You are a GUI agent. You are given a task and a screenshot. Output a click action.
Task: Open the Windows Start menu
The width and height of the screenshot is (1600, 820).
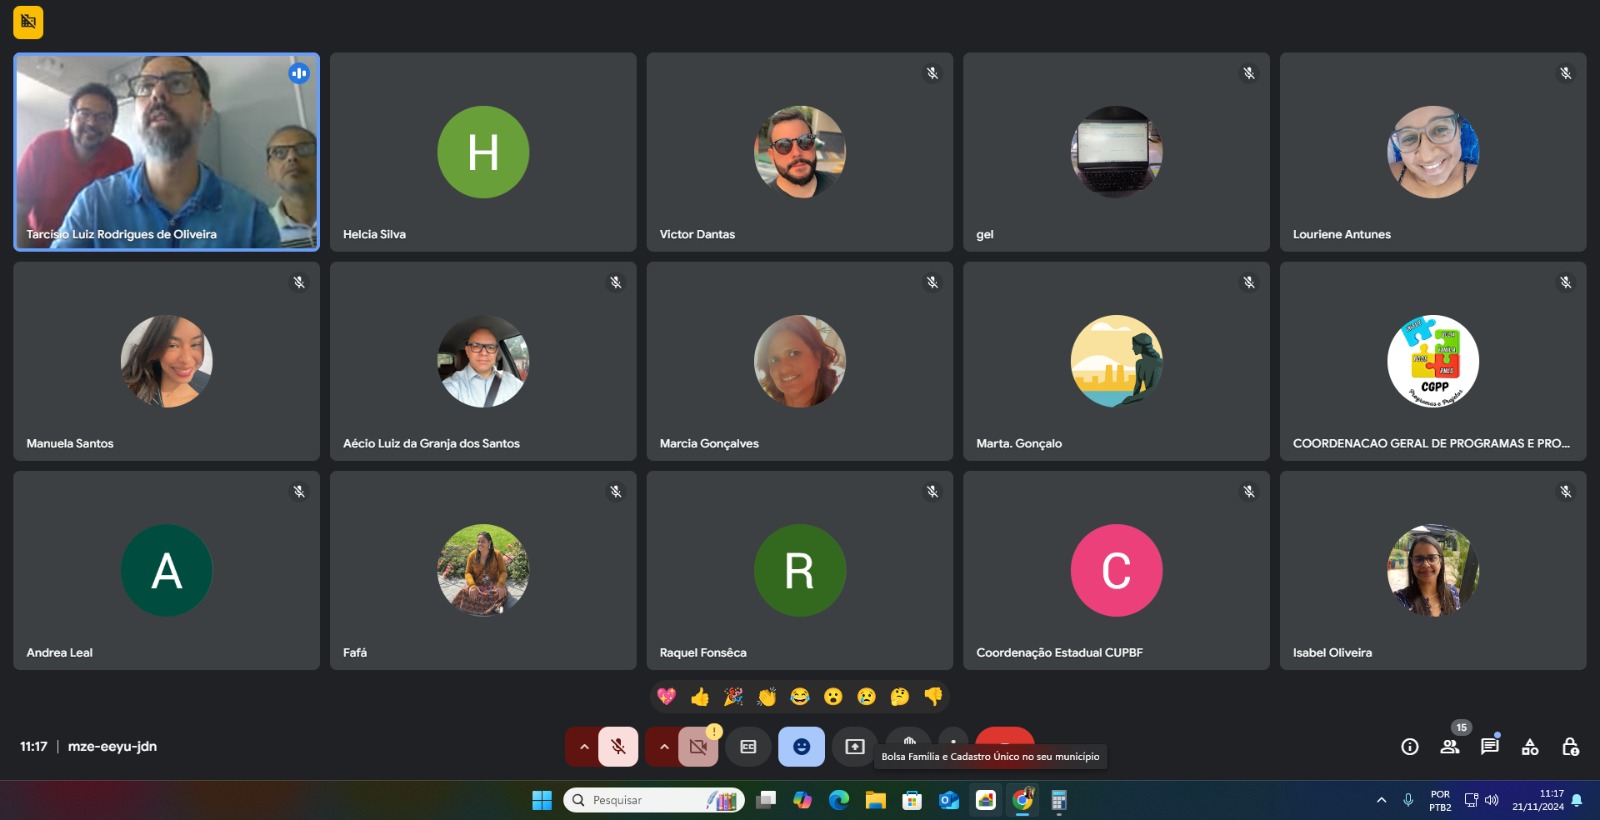coord(542,800)
